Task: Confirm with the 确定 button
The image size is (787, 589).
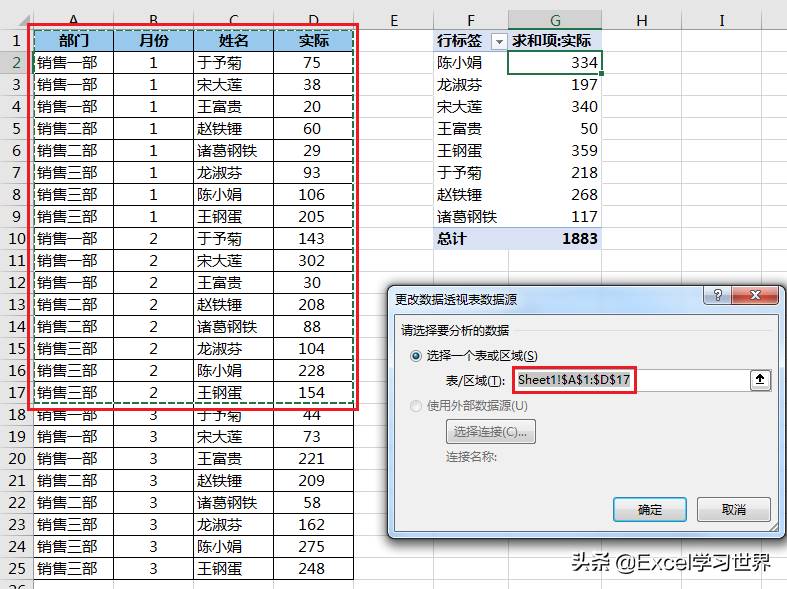Action: point(650,510)
